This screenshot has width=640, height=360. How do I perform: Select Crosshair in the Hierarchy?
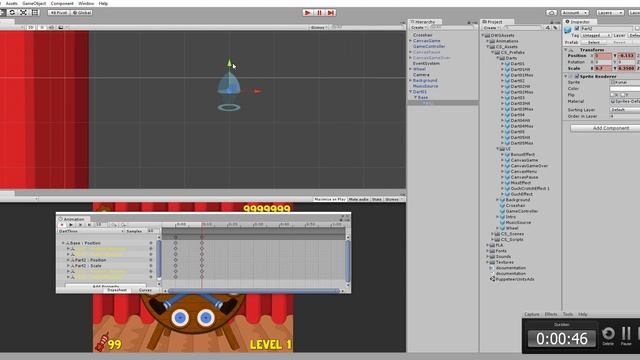coord(422,35)
